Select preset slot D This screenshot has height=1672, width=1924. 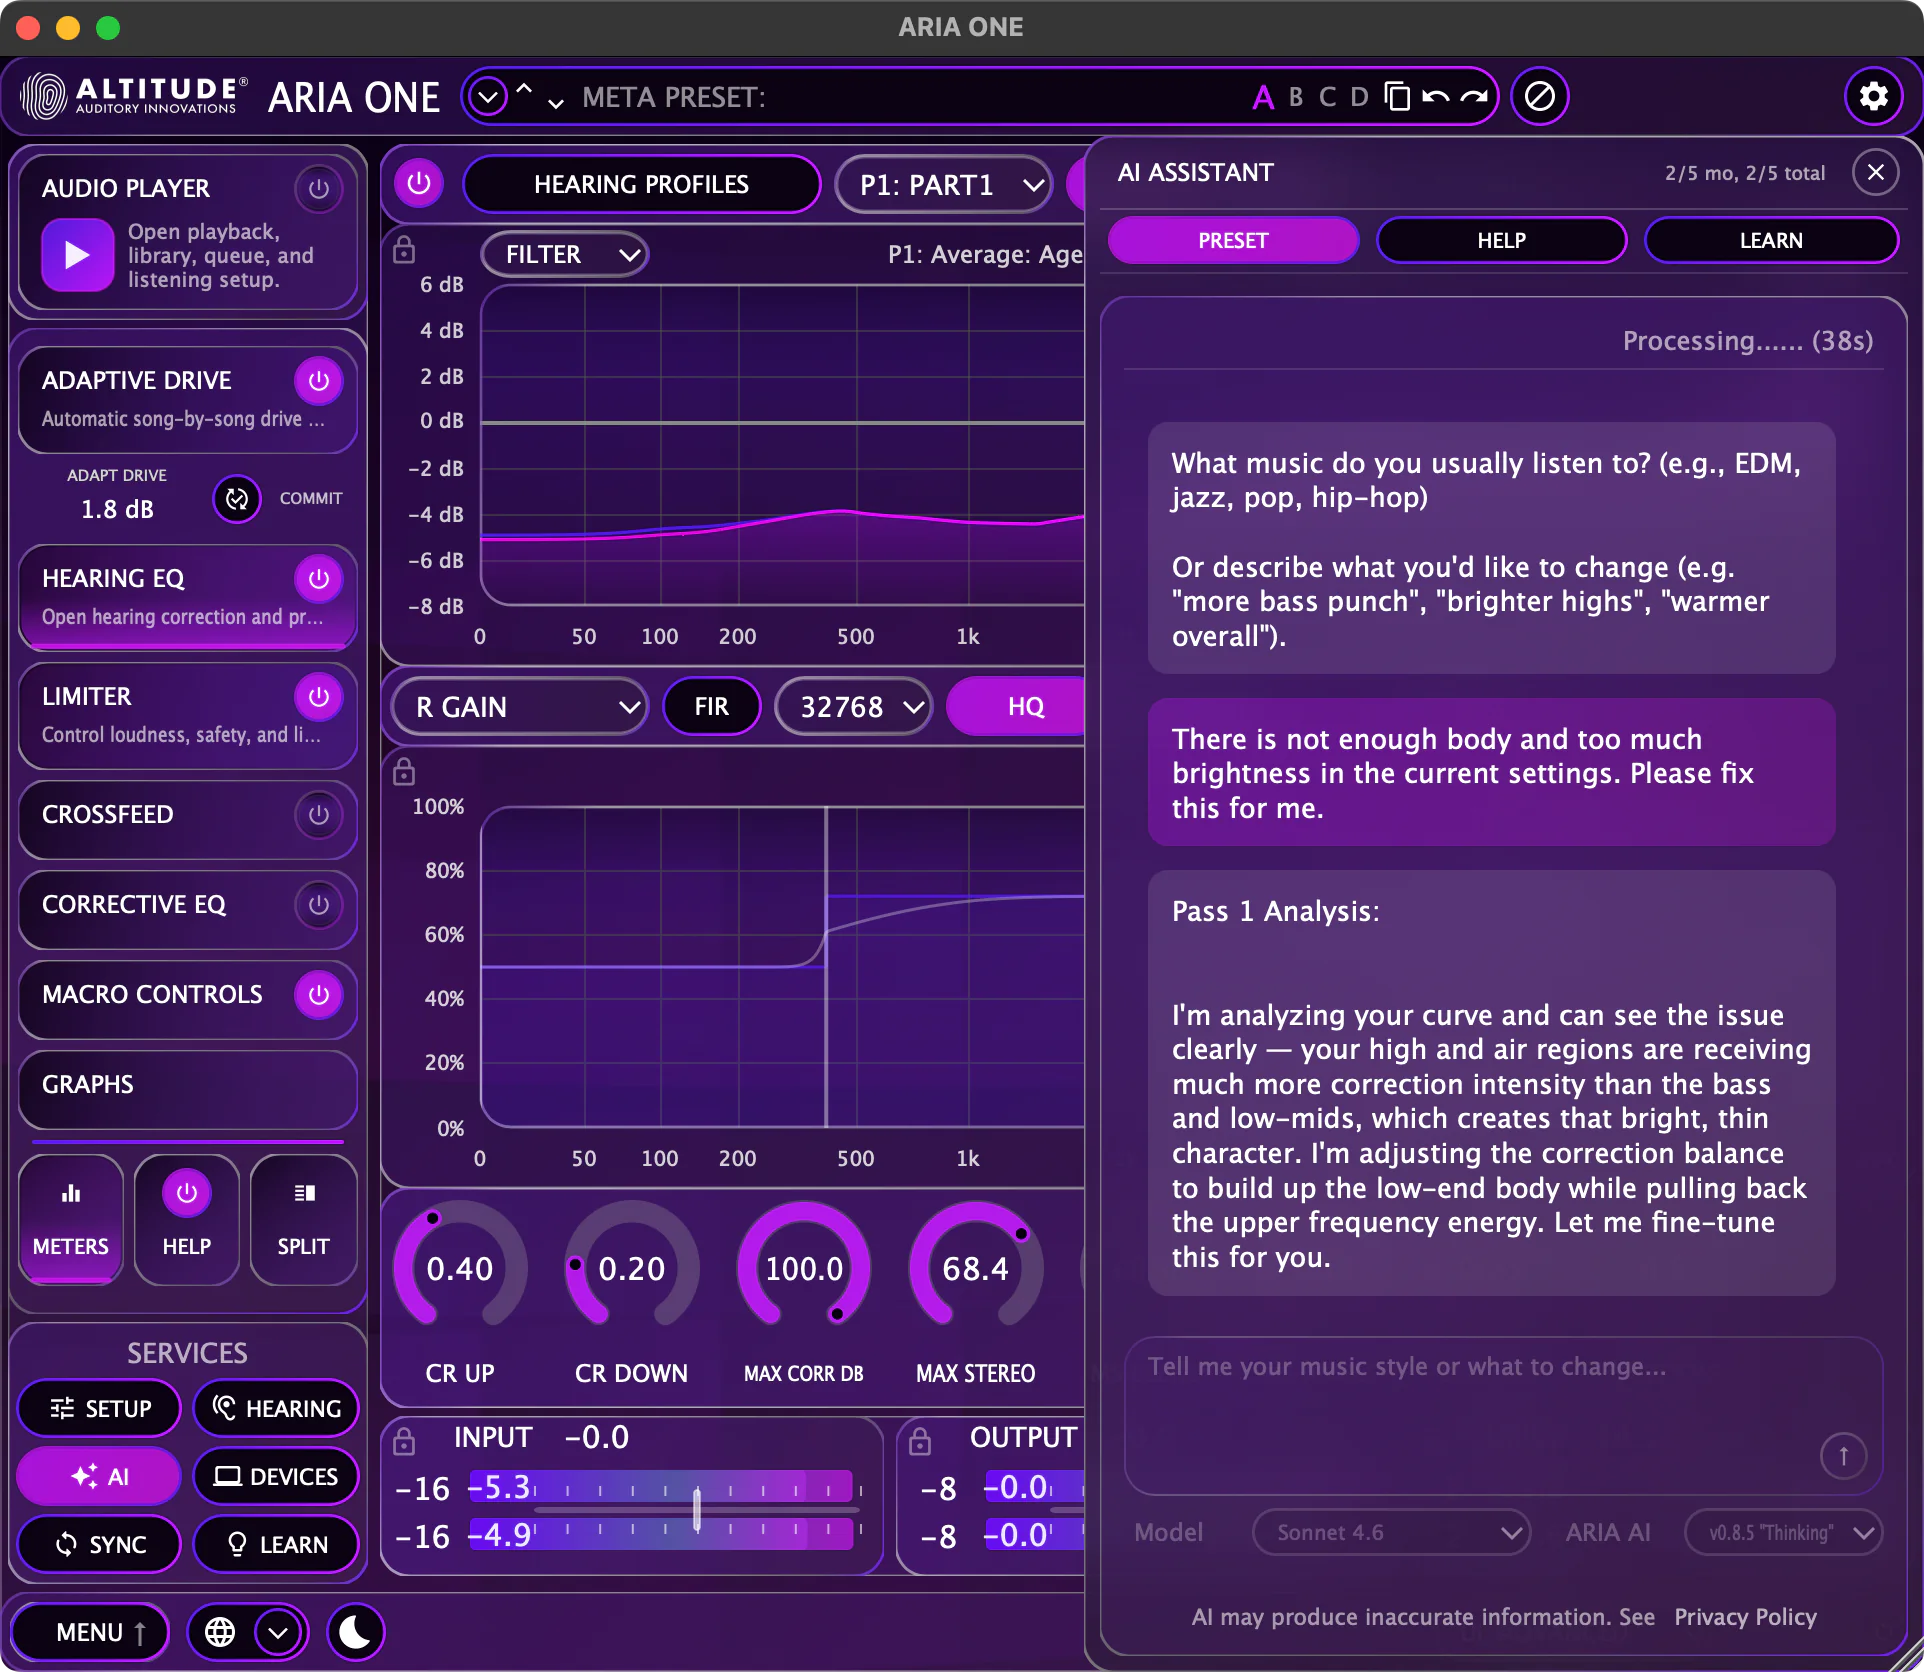point(1359,97)
